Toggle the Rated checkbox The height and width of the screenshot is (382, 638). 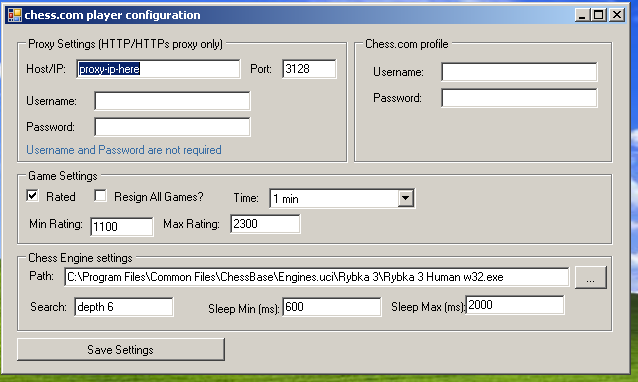pyautogui.click(x=33, y=196)
